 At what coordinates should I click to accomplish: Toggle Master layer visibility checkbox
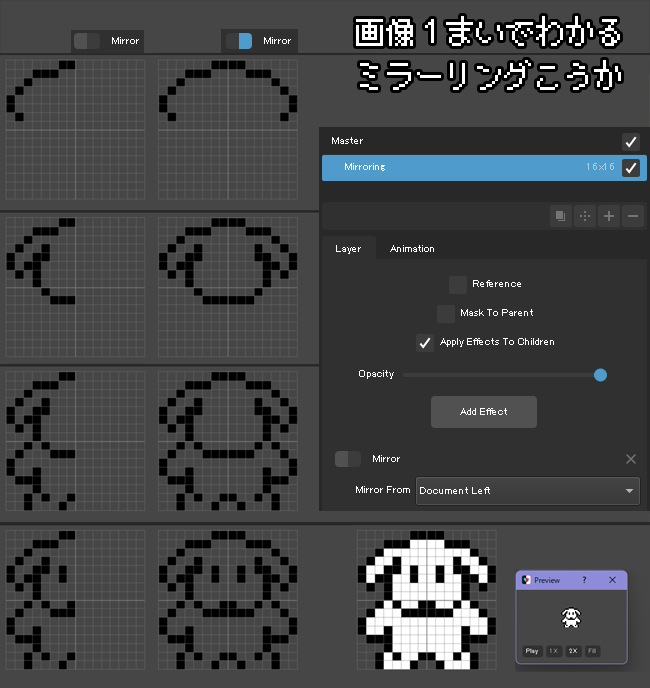click(x=631, y=142)
